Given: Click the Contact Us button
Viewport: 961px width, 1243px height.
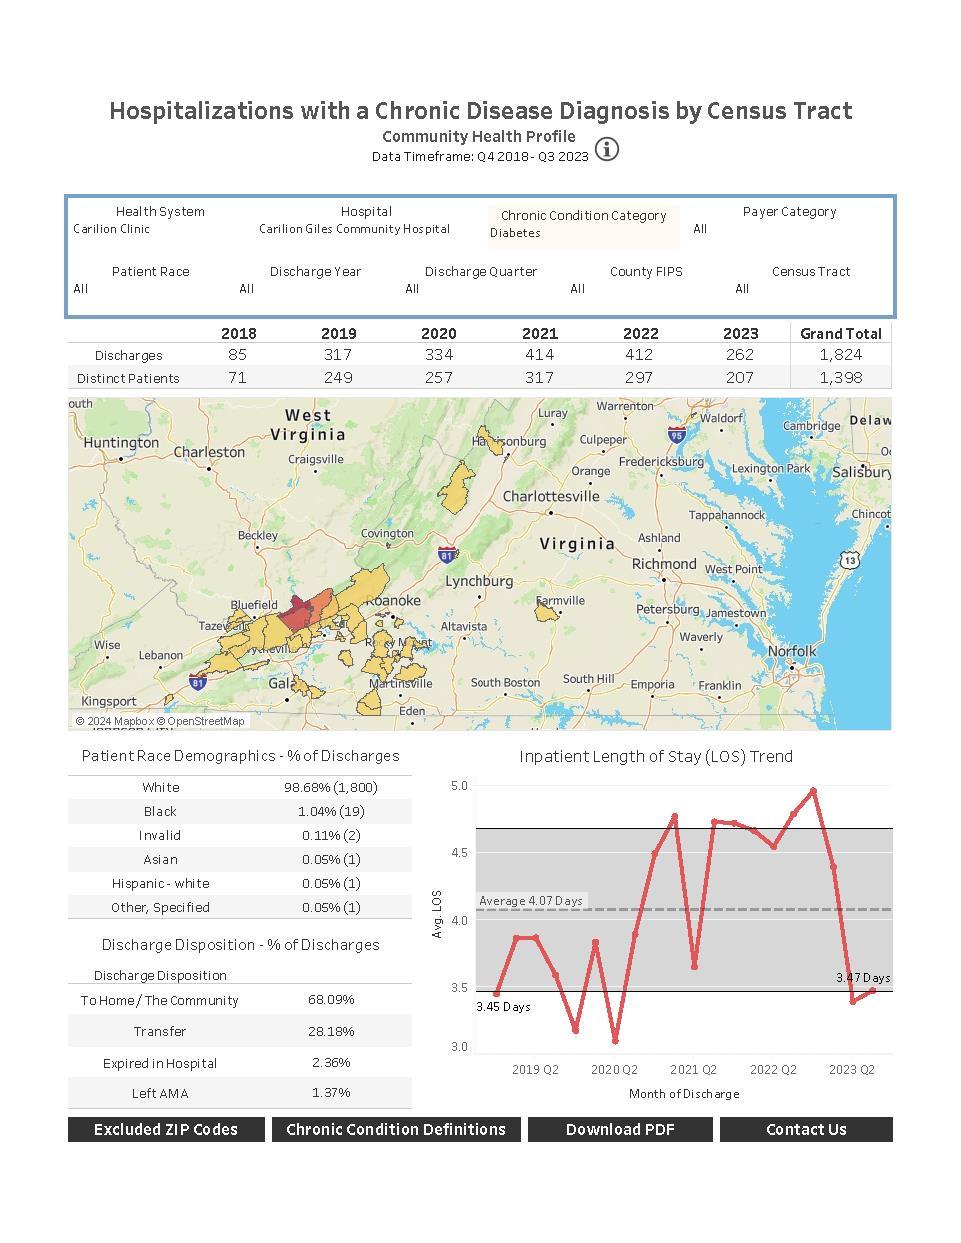Looking at the screenshot, I should tap(806, 1129).
